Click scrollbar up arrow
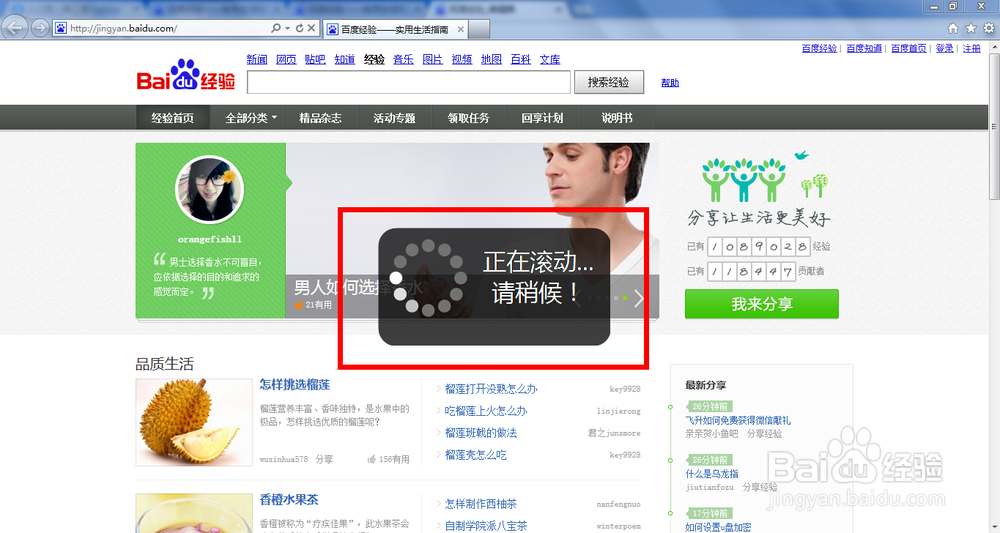Screen dimensions: 1000x533 point(994,47)
